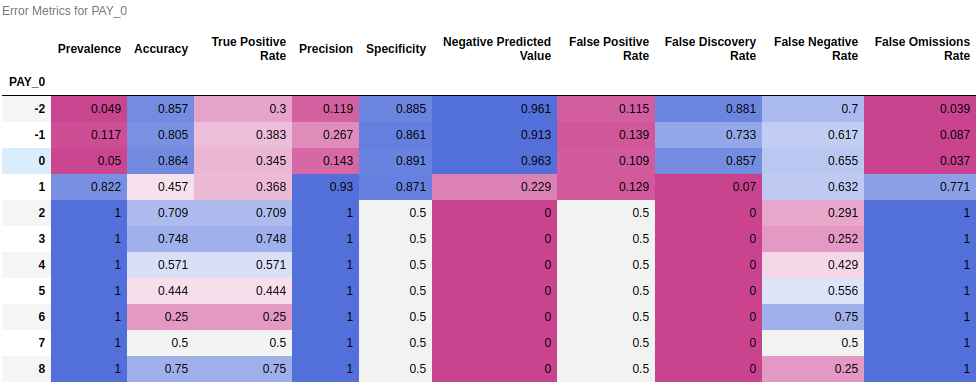
Task: Select Negative Predicted Value header
Action: pyautogui.click(x=496, y=49)
